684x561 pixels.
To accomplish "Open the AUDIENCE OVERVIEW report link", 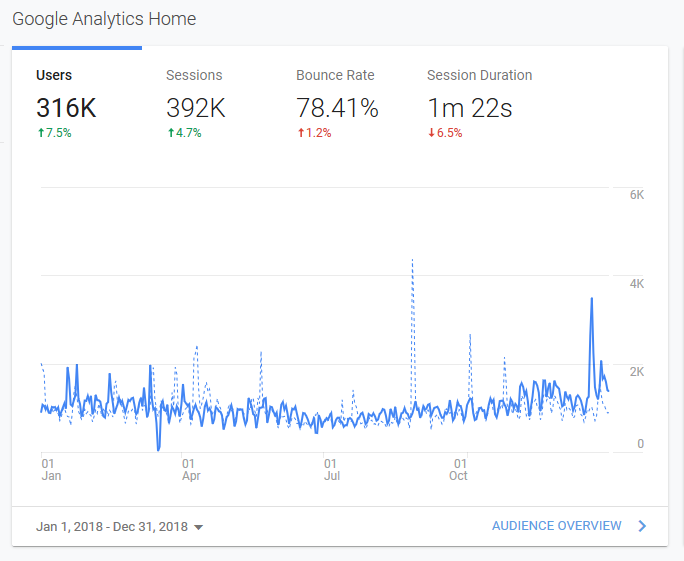I will [556, 526].
